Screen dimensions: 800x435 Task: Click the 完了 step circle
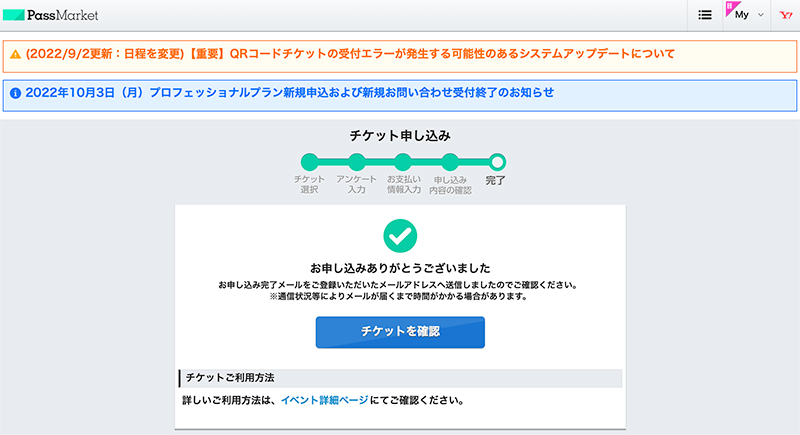pyautogui.click(x=497, y=162)
